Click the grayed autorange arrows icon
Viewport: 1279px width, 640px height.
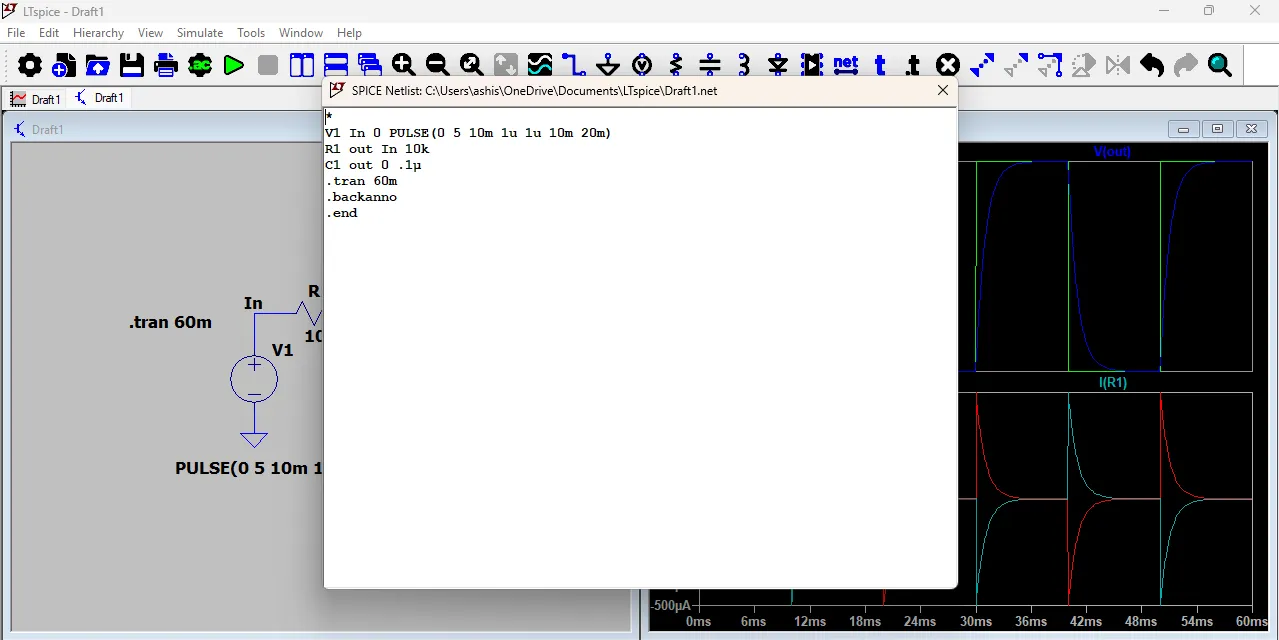506,65
